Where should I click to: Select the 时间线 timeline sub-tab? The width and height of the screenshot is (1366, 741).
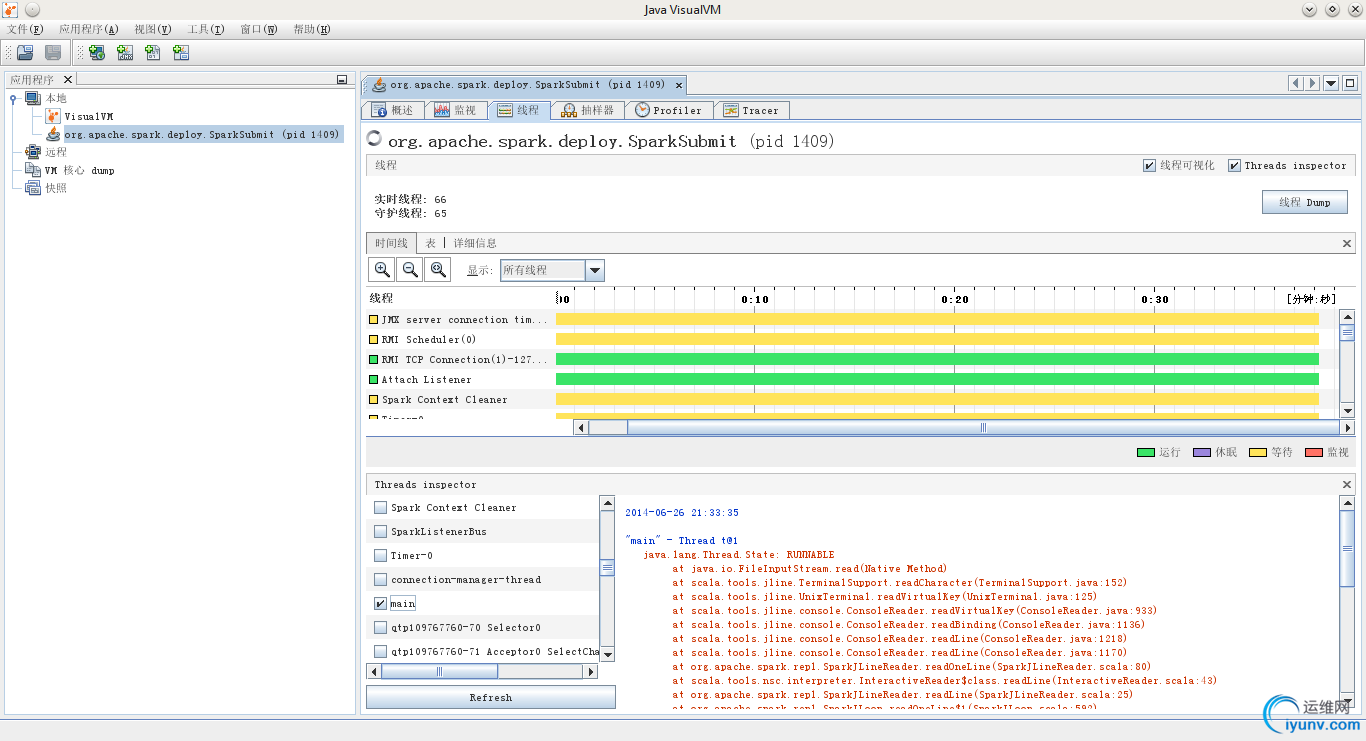392,243
